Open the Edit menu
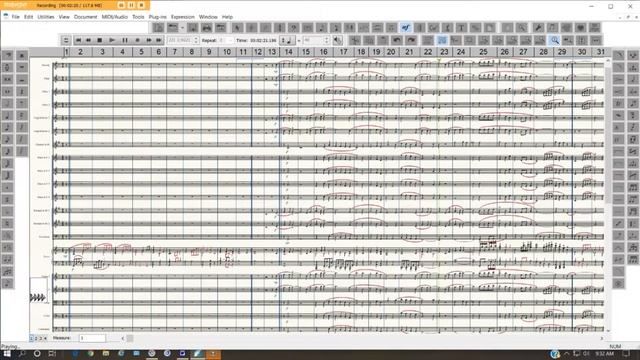This screenshot has height=360, width=640. [x=28, y=17]
